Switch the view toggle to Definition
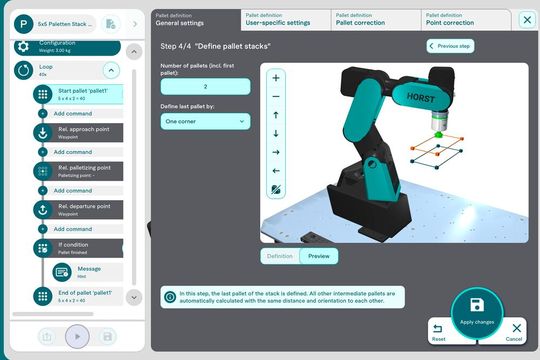540x360 pixels. (280, 256)
